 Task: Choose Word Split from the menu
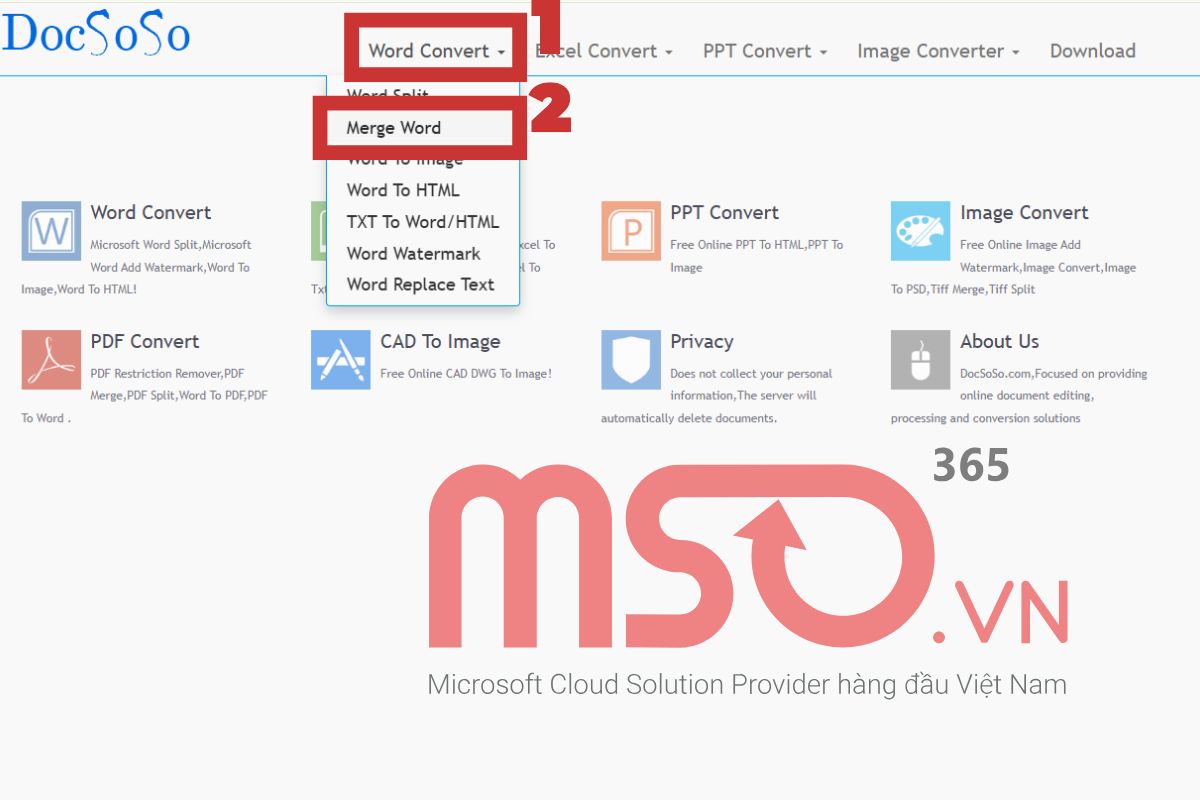pos(388,95)
